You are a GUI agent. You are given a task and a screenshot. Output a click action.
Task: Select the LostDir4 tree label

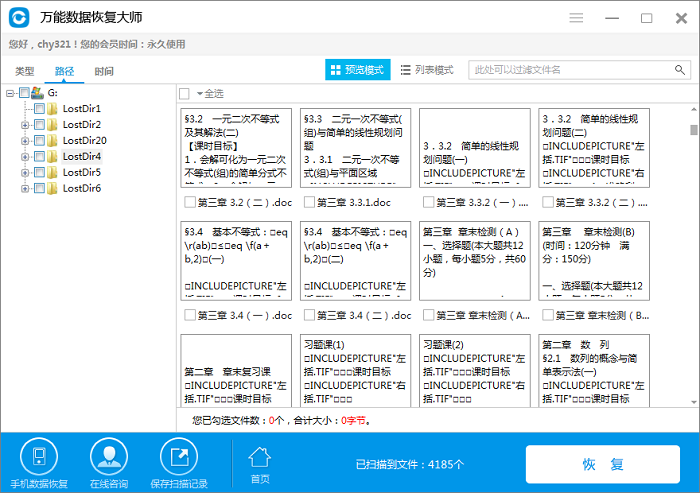click(82, 156)
